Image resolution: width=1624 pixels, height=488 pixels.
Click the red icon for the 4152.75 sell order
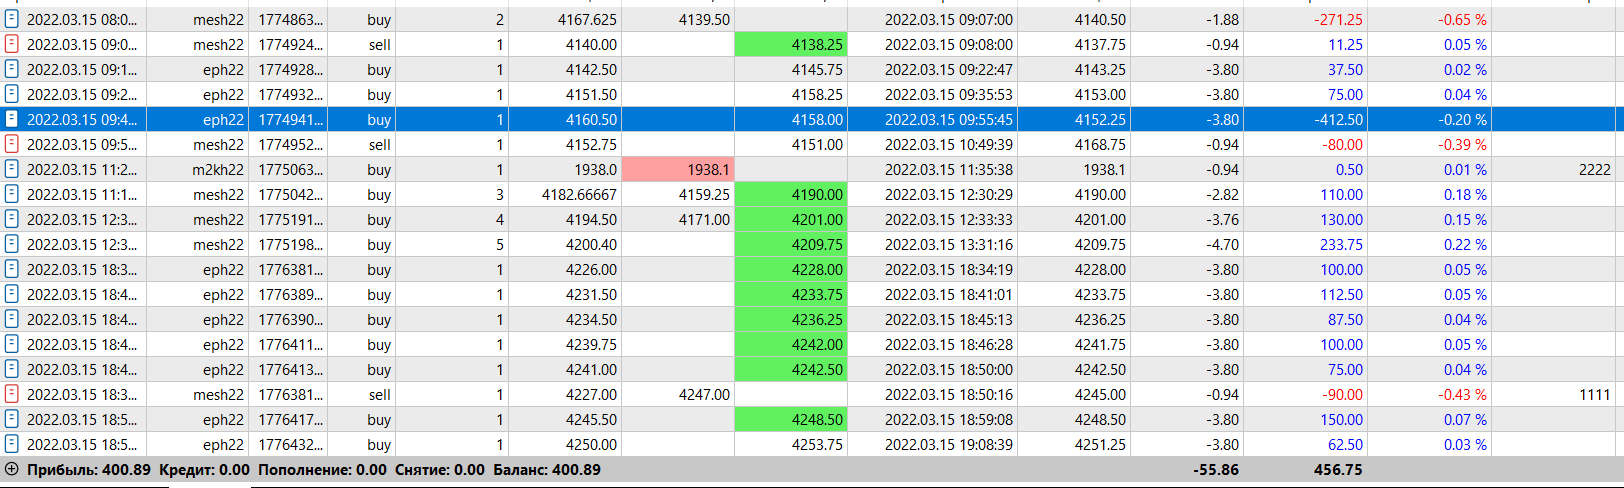(x=12, y=144)
